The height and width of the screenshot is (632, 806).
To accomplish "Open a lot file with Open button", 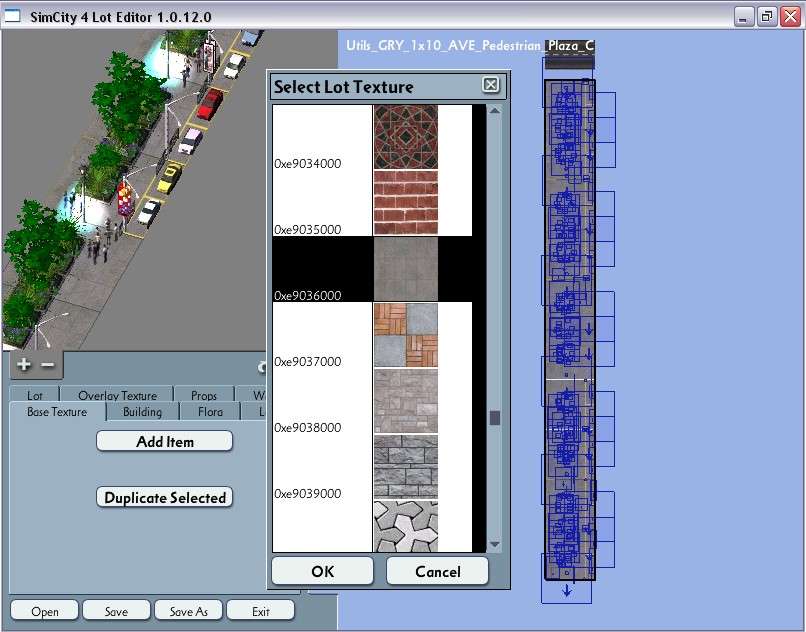I will (45, 611).
